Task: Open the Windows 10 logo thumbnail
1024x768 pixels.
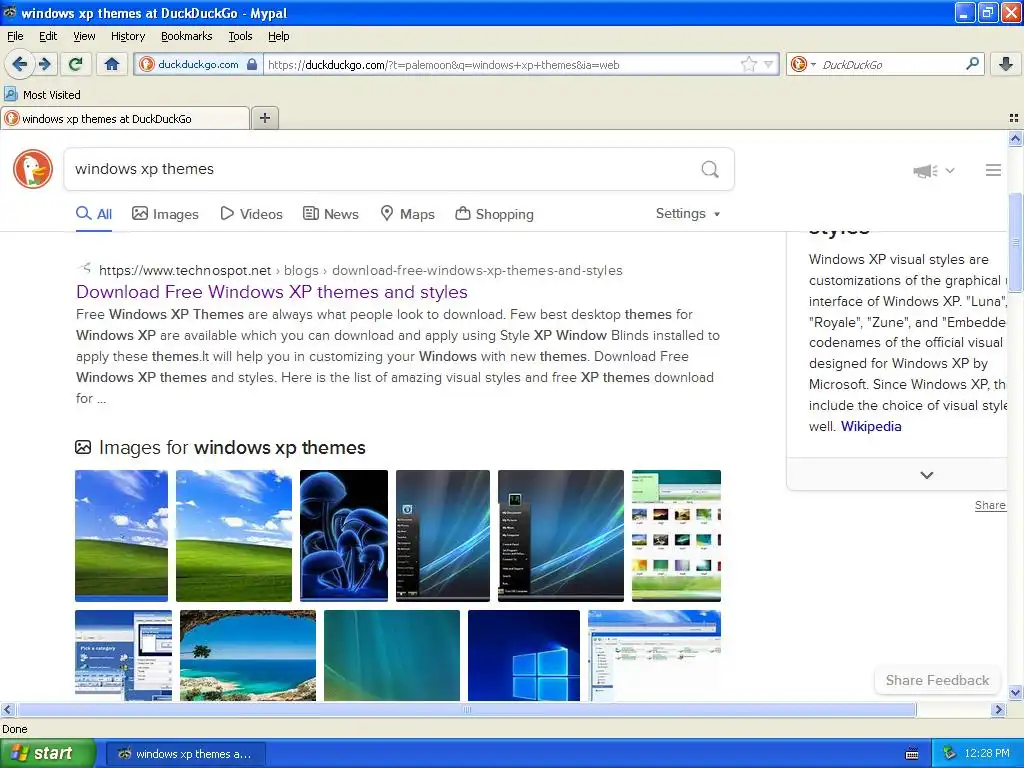Action: point(524,655)
